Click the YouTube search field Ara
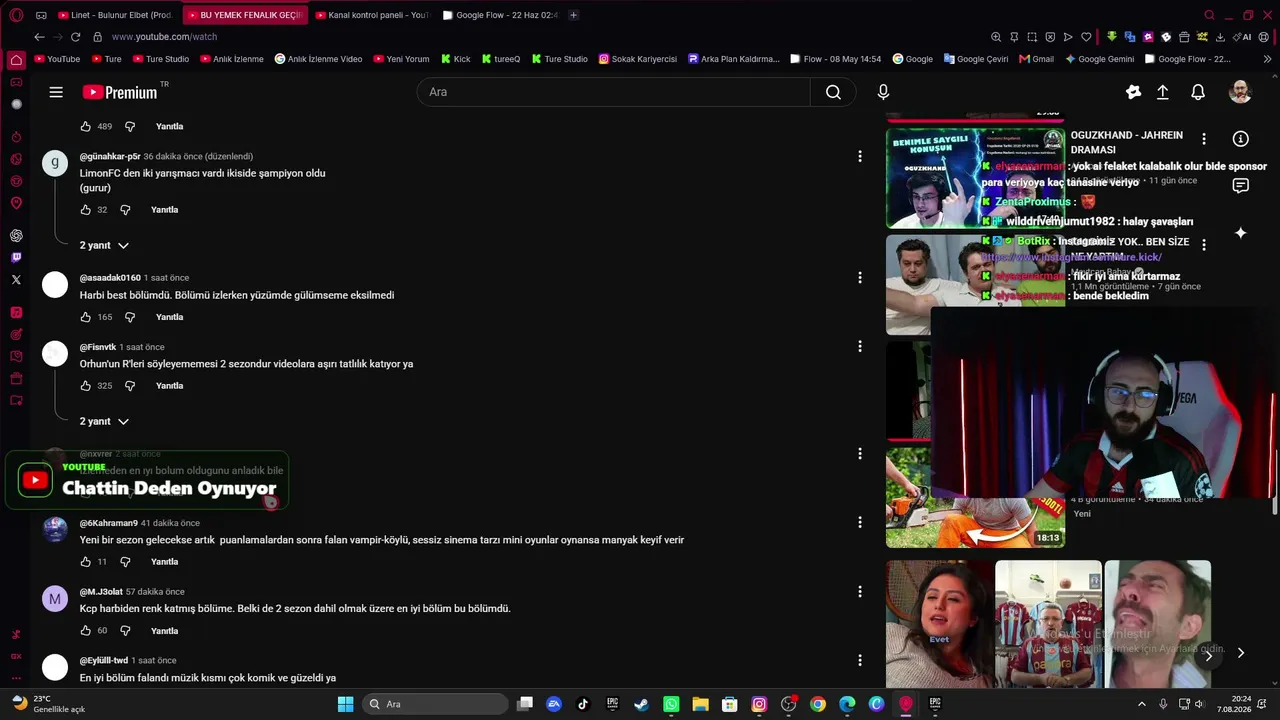The width and height of the screenshot is (1280, 720). [x=613, y=92]
